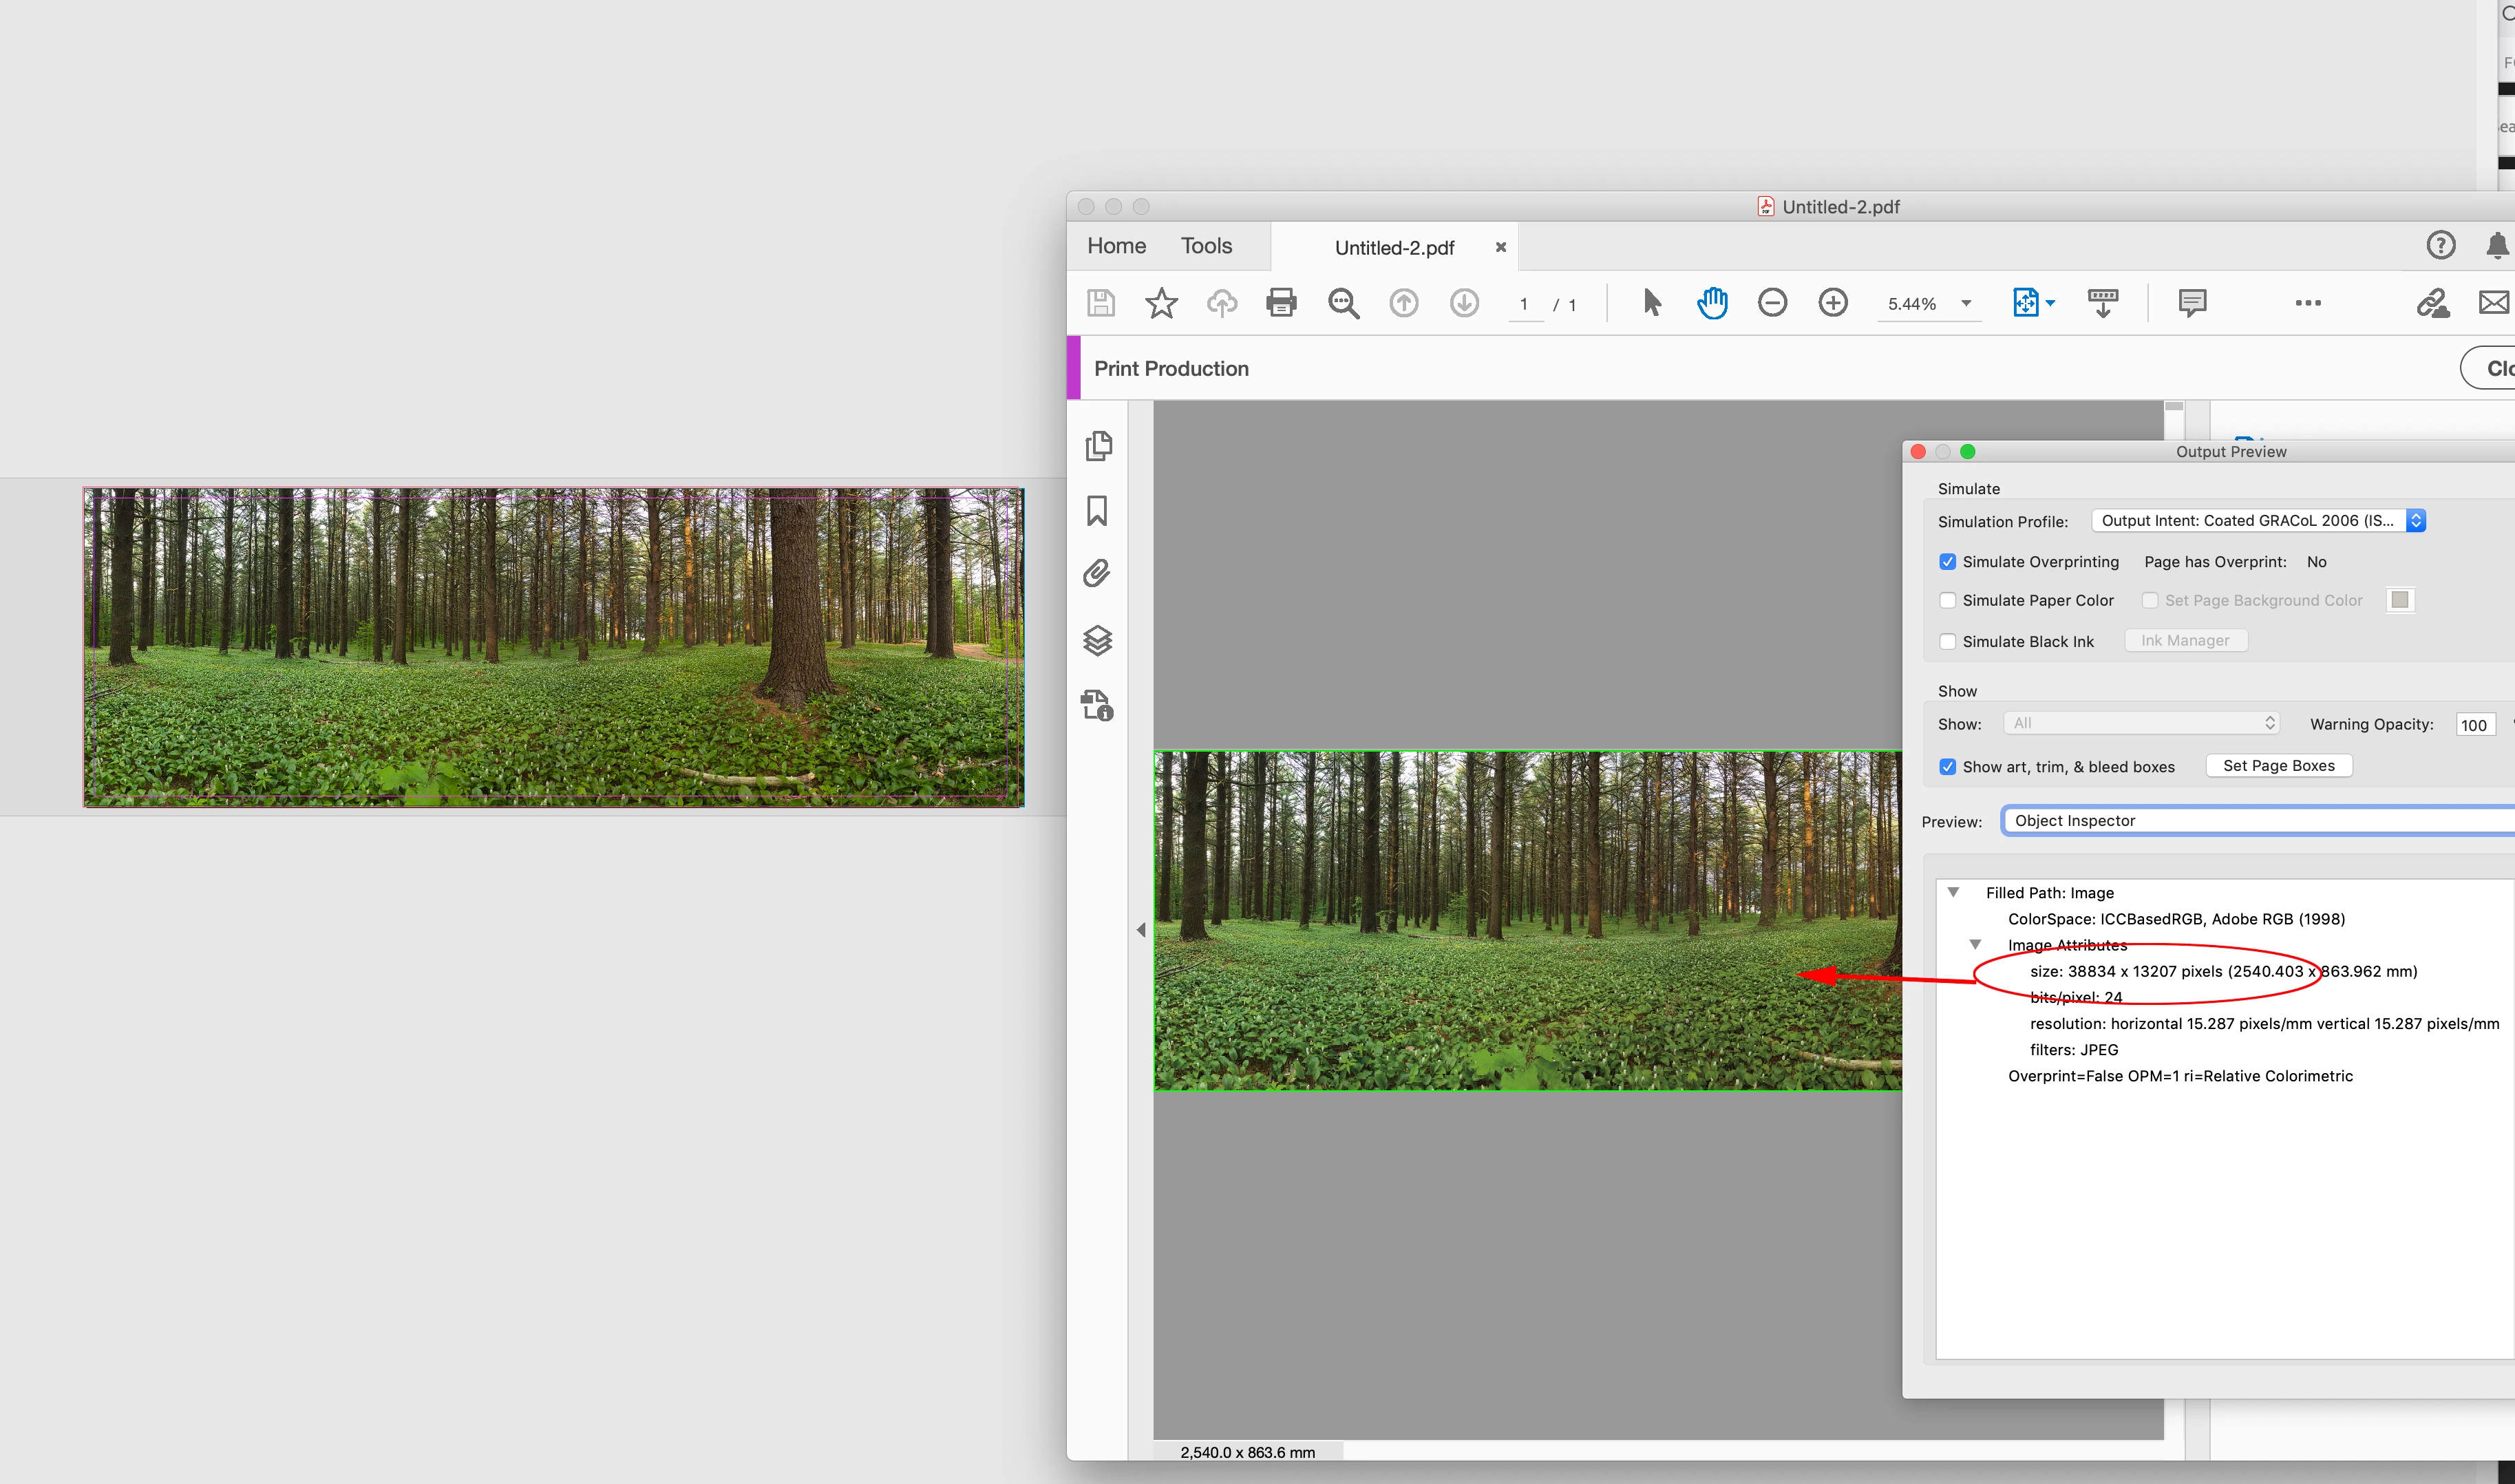Viewport: 2515px width, 1484px height.
Task: Collapse the Image Attributes tree node
Action: click(1975, 944)
